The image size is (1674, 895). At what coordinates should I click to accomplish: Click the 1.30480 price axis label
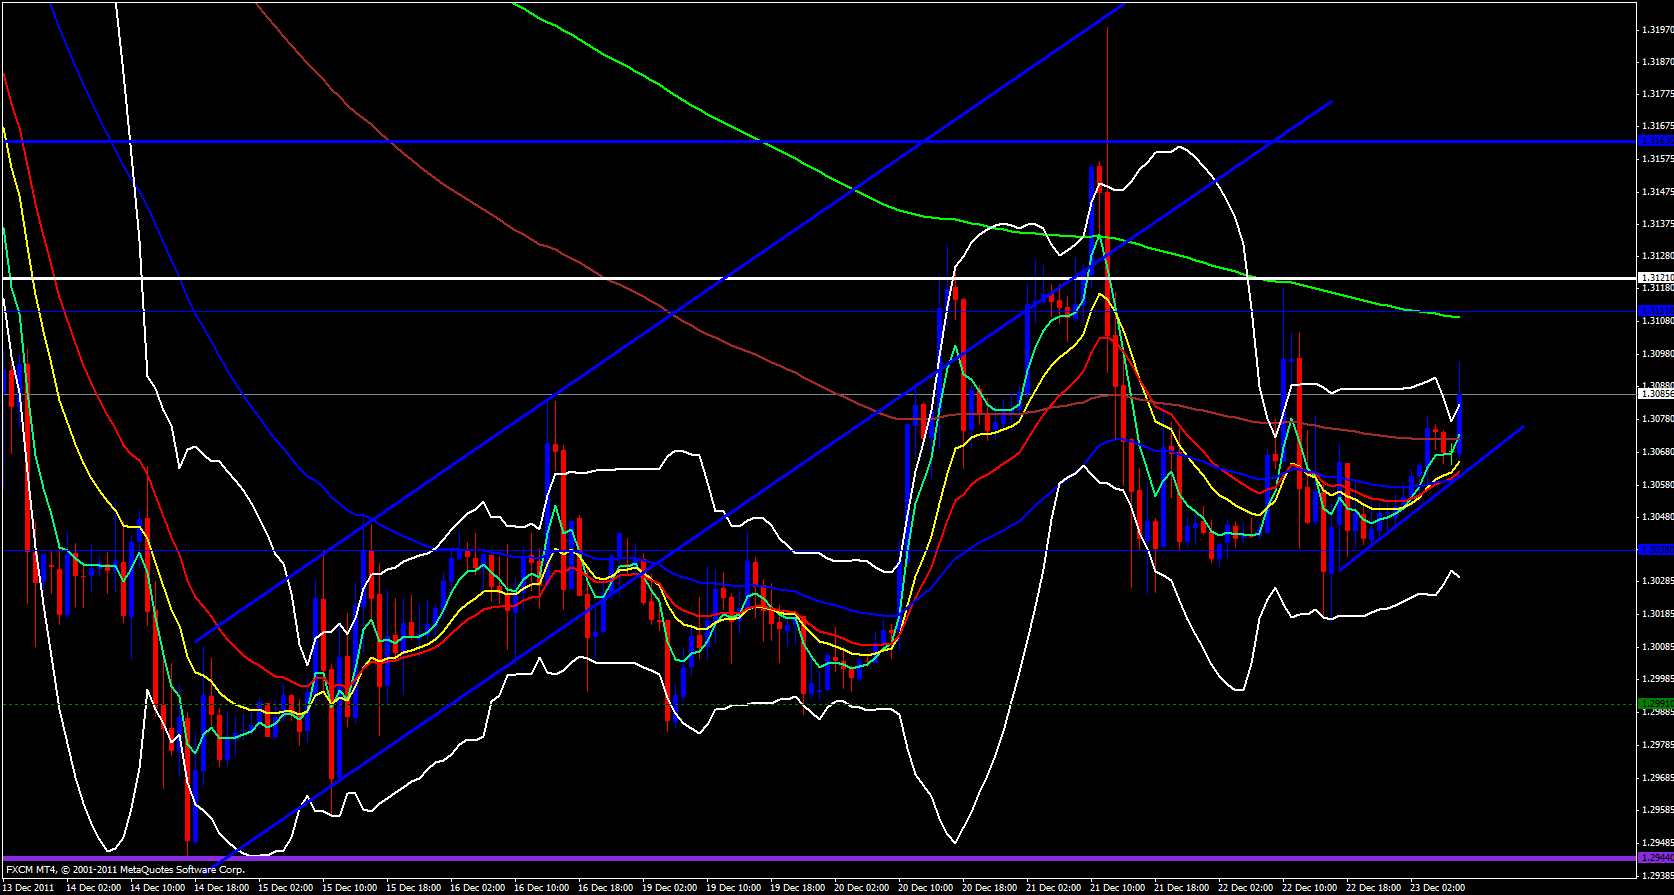click(x=1658, y=517)
